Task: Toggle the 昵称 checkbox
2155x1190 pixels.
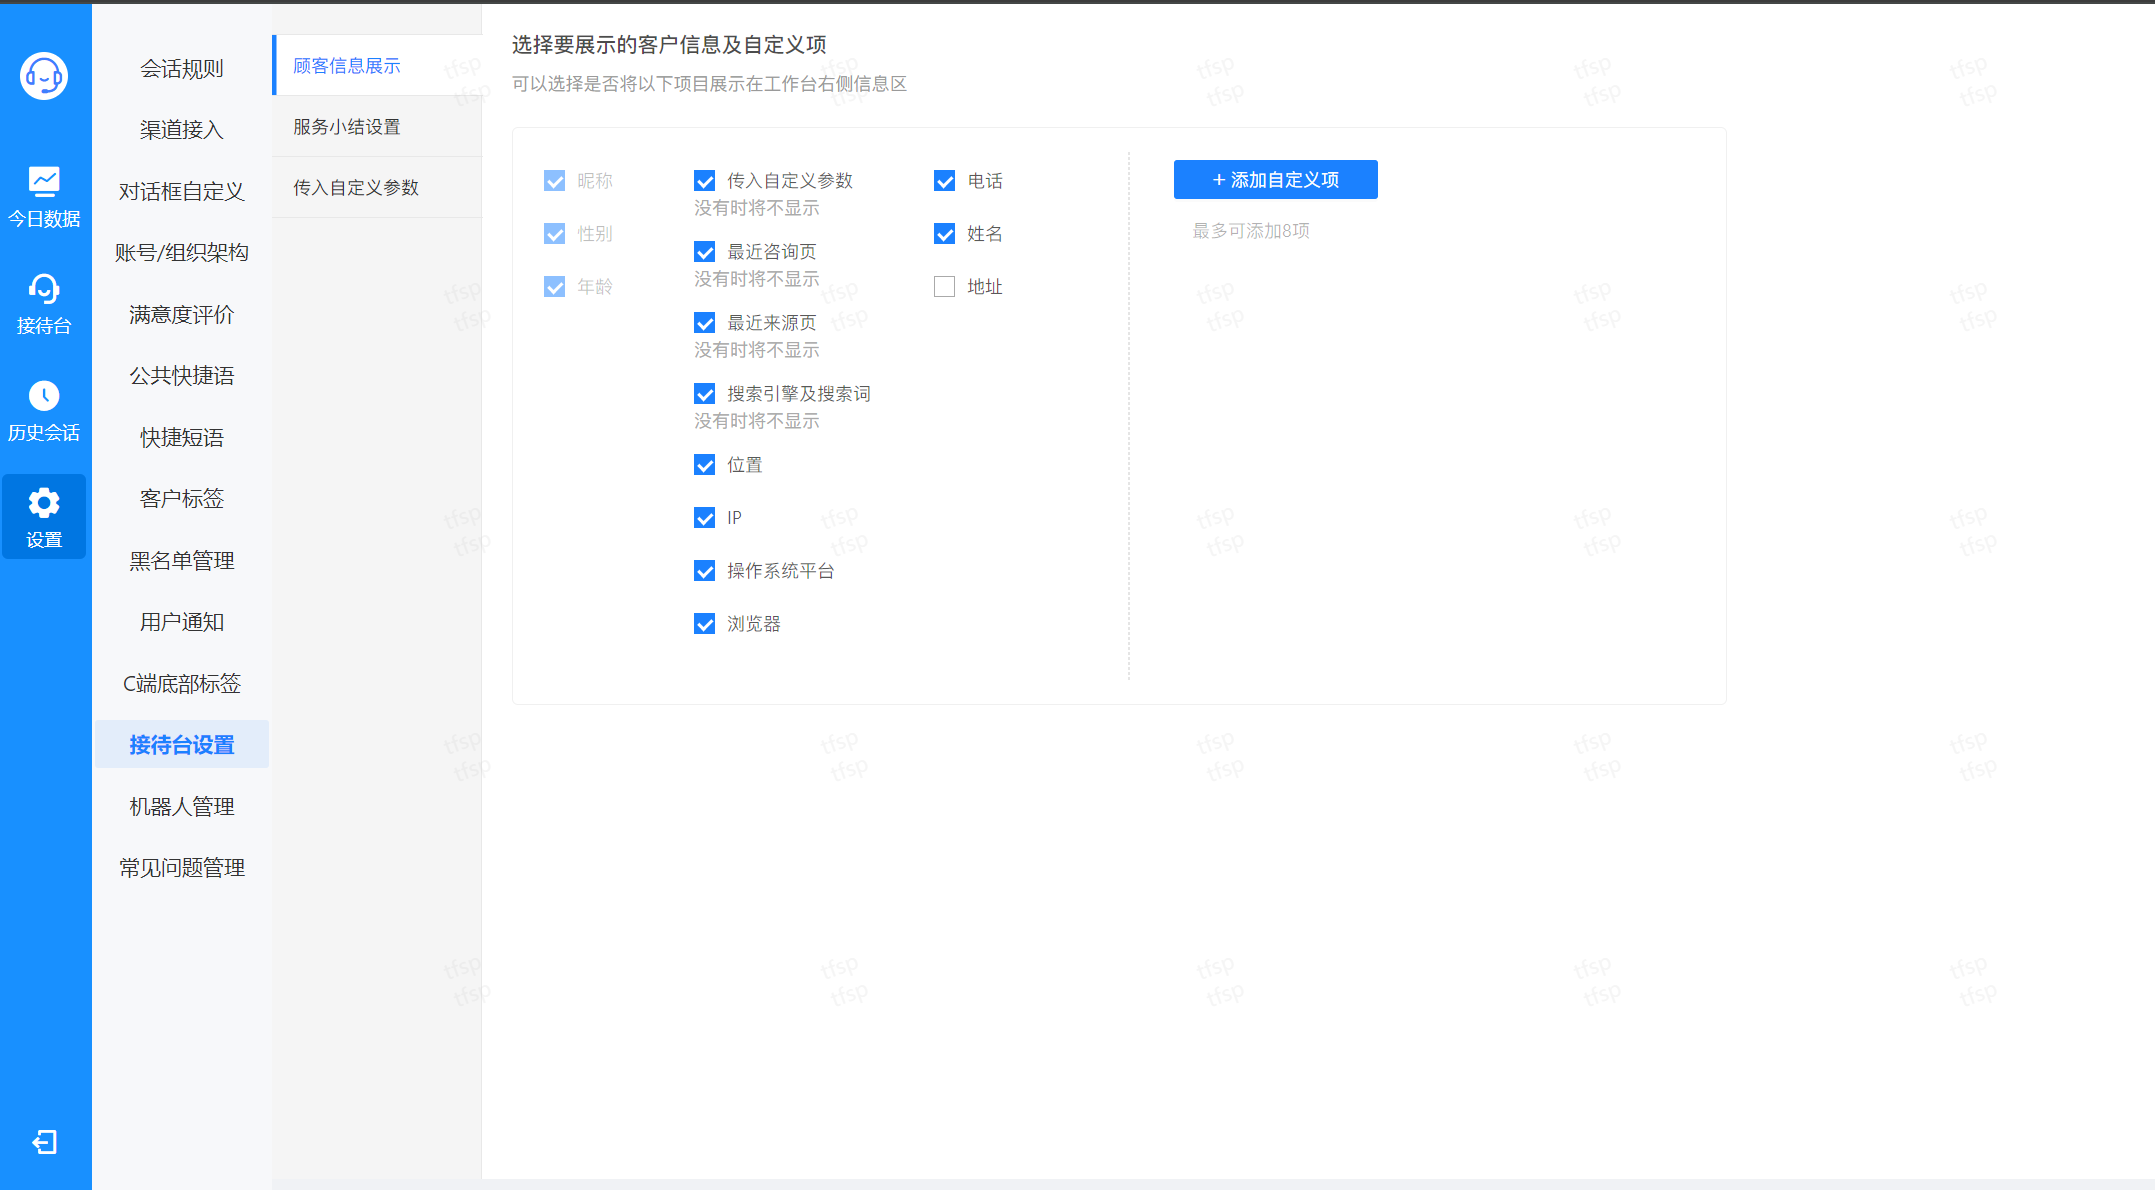Action: (x=555, y=181)
